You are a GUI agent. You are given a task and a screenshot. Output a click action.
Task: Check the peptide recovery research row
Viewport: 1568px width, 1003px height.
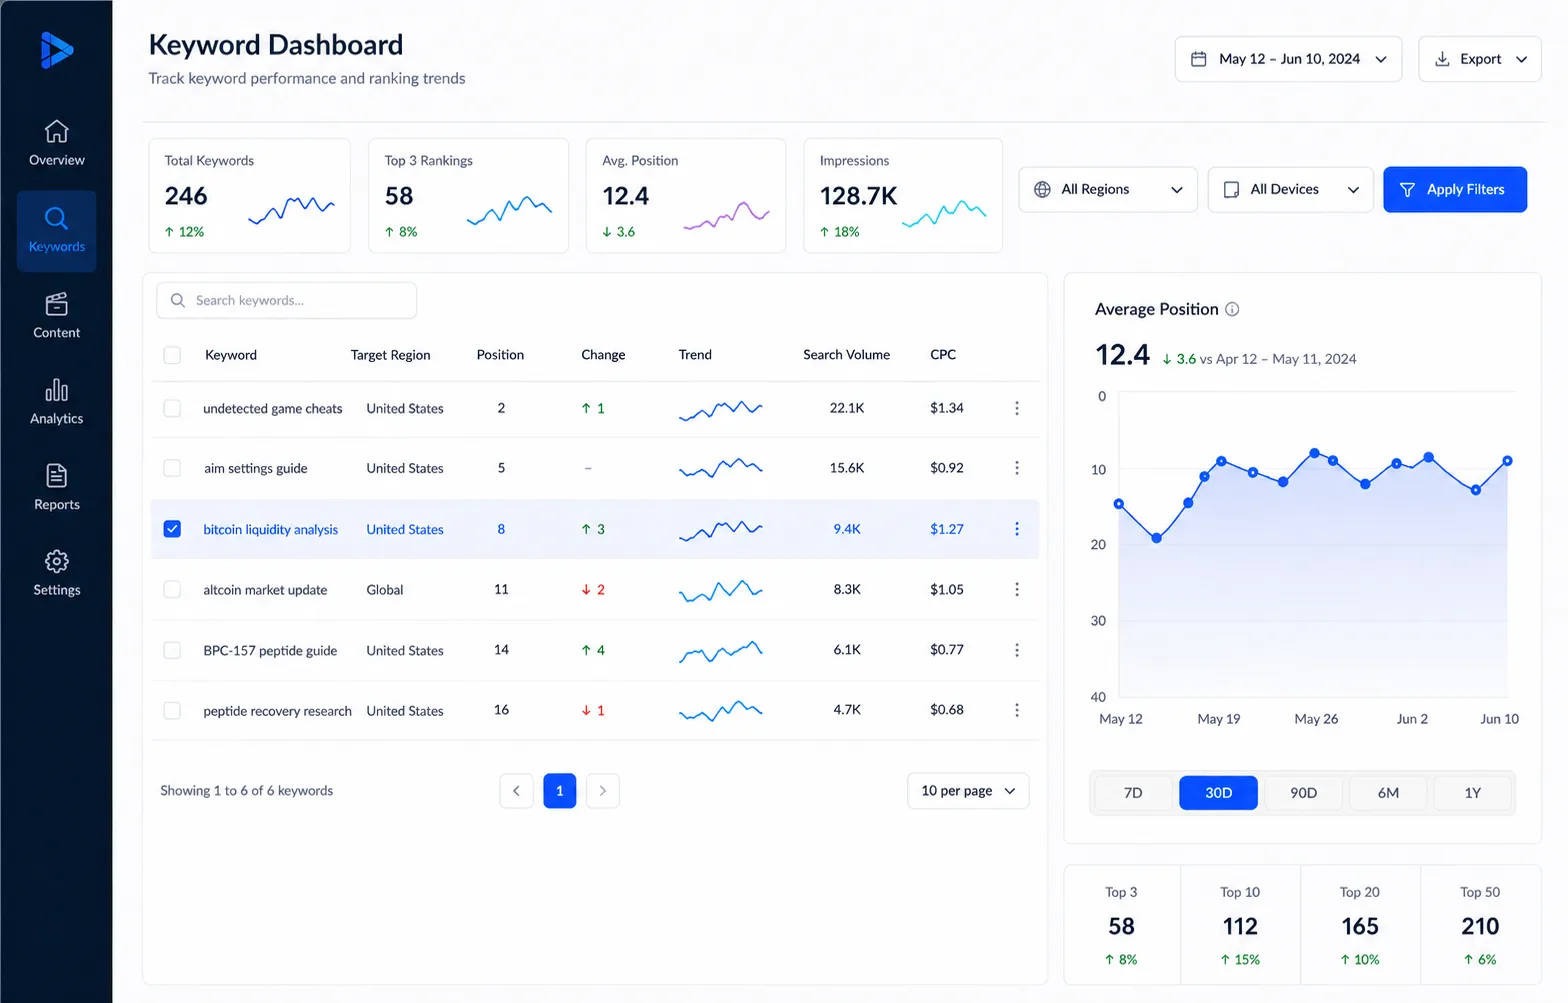172,710
